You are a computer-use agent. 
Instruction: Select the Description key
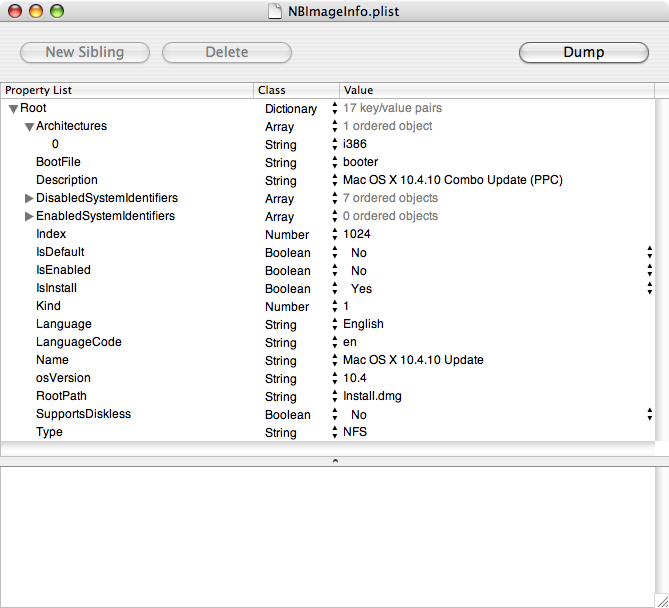67,180
